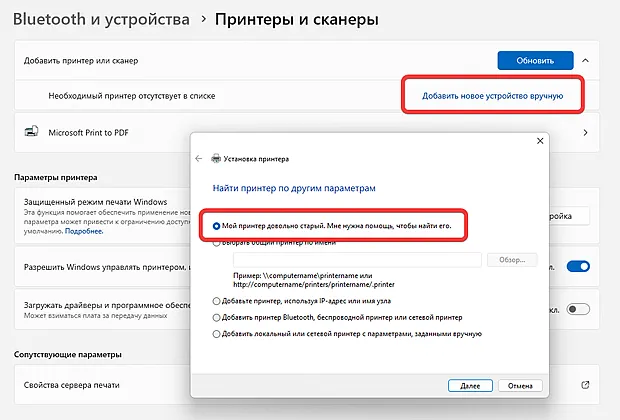Click Свойства сервера печати row
Screen dimensions: 620x420
(307, 385)
